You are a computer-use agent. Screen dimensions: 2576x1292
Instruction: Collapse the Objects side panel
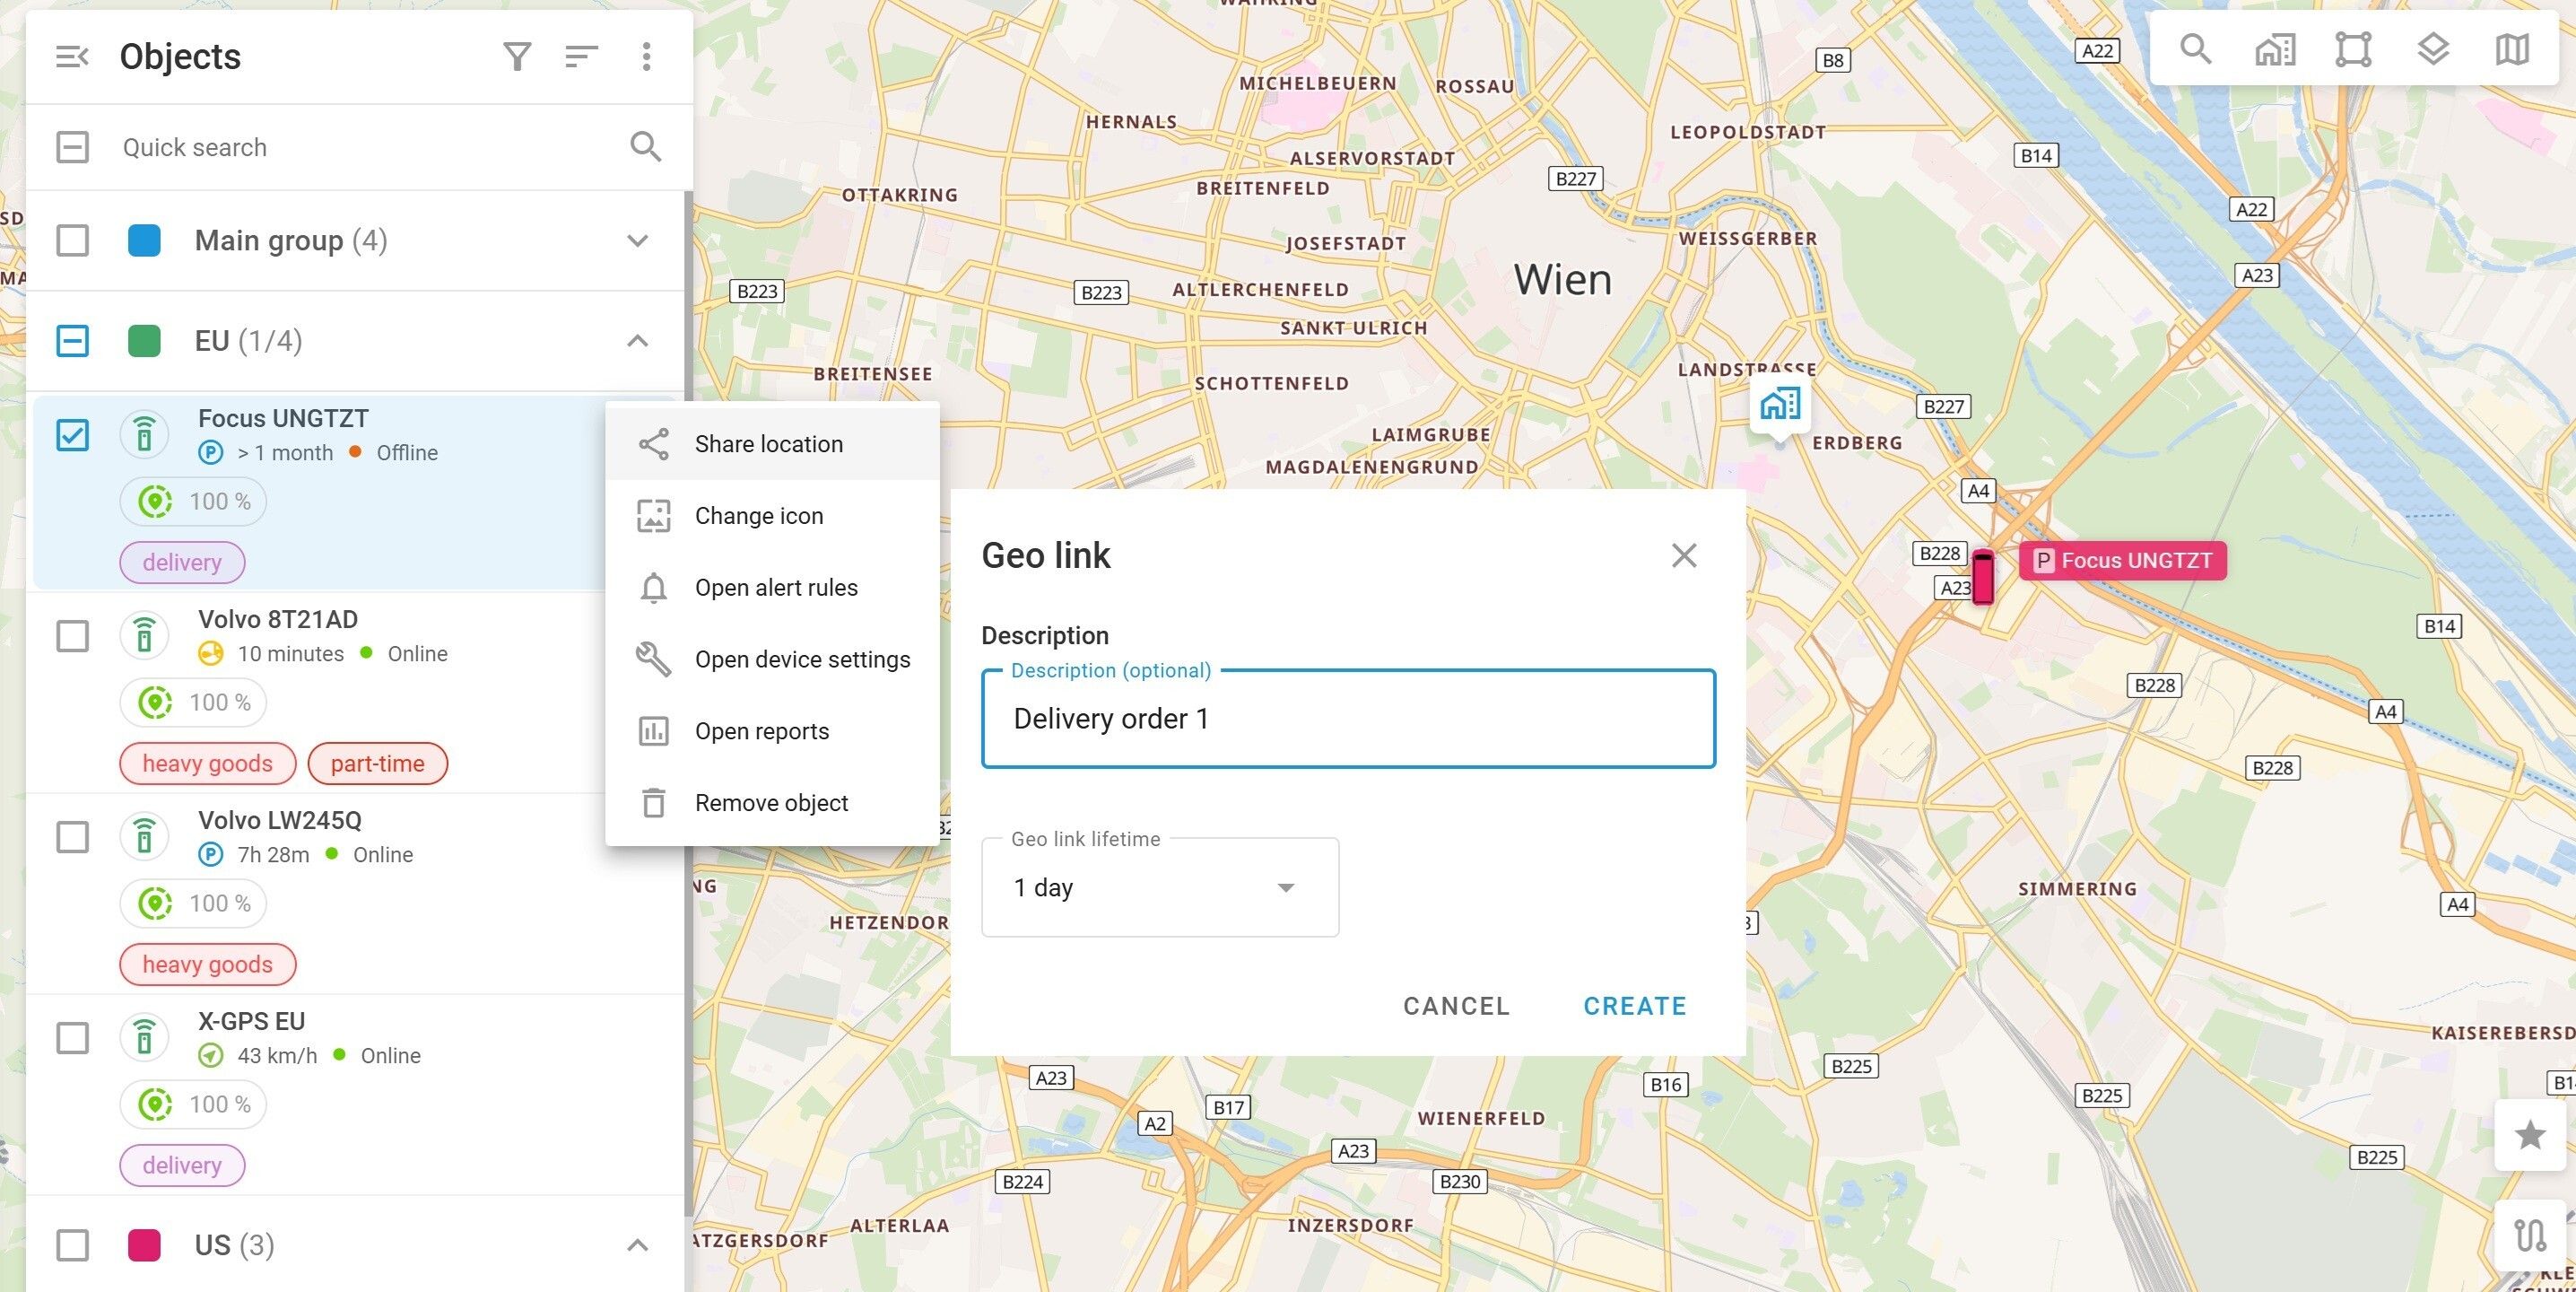tap(72, 56)
